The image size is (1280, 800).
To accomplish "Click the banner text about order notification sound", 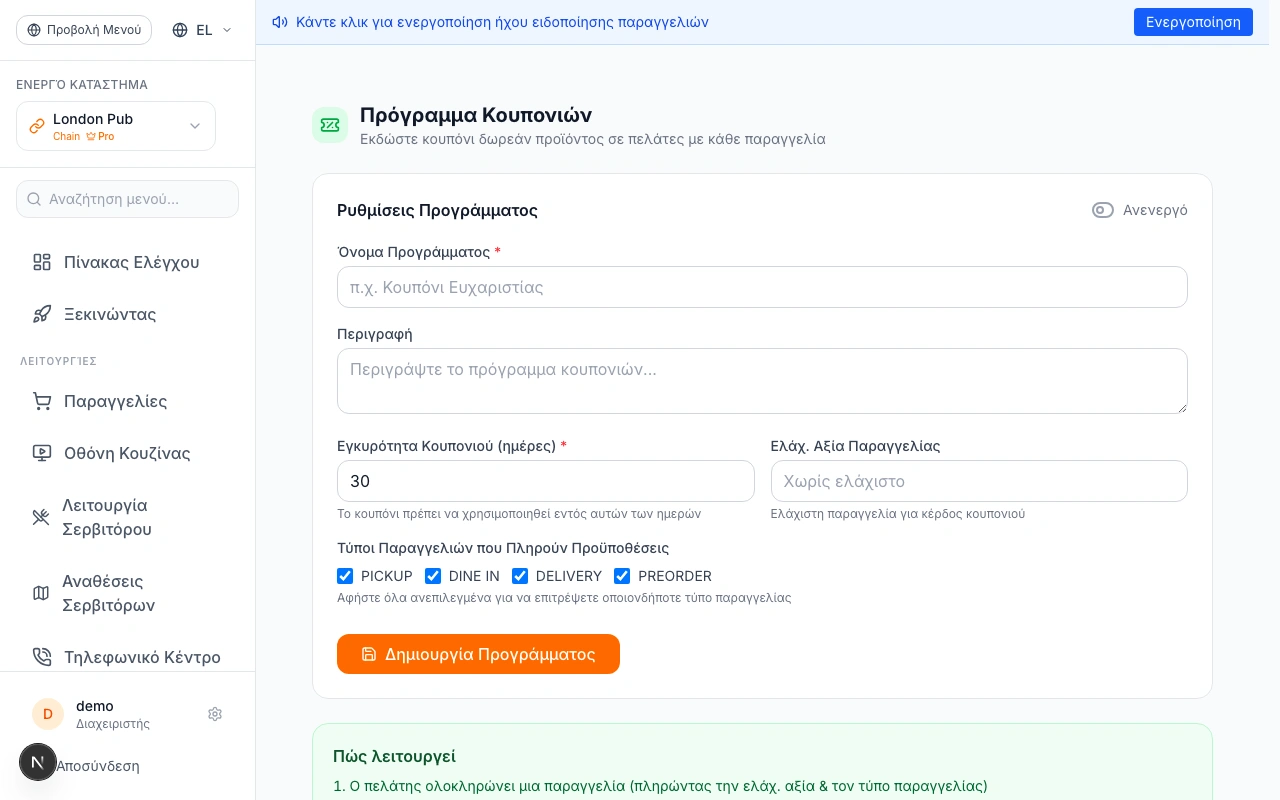I will [x=502, y=22].
